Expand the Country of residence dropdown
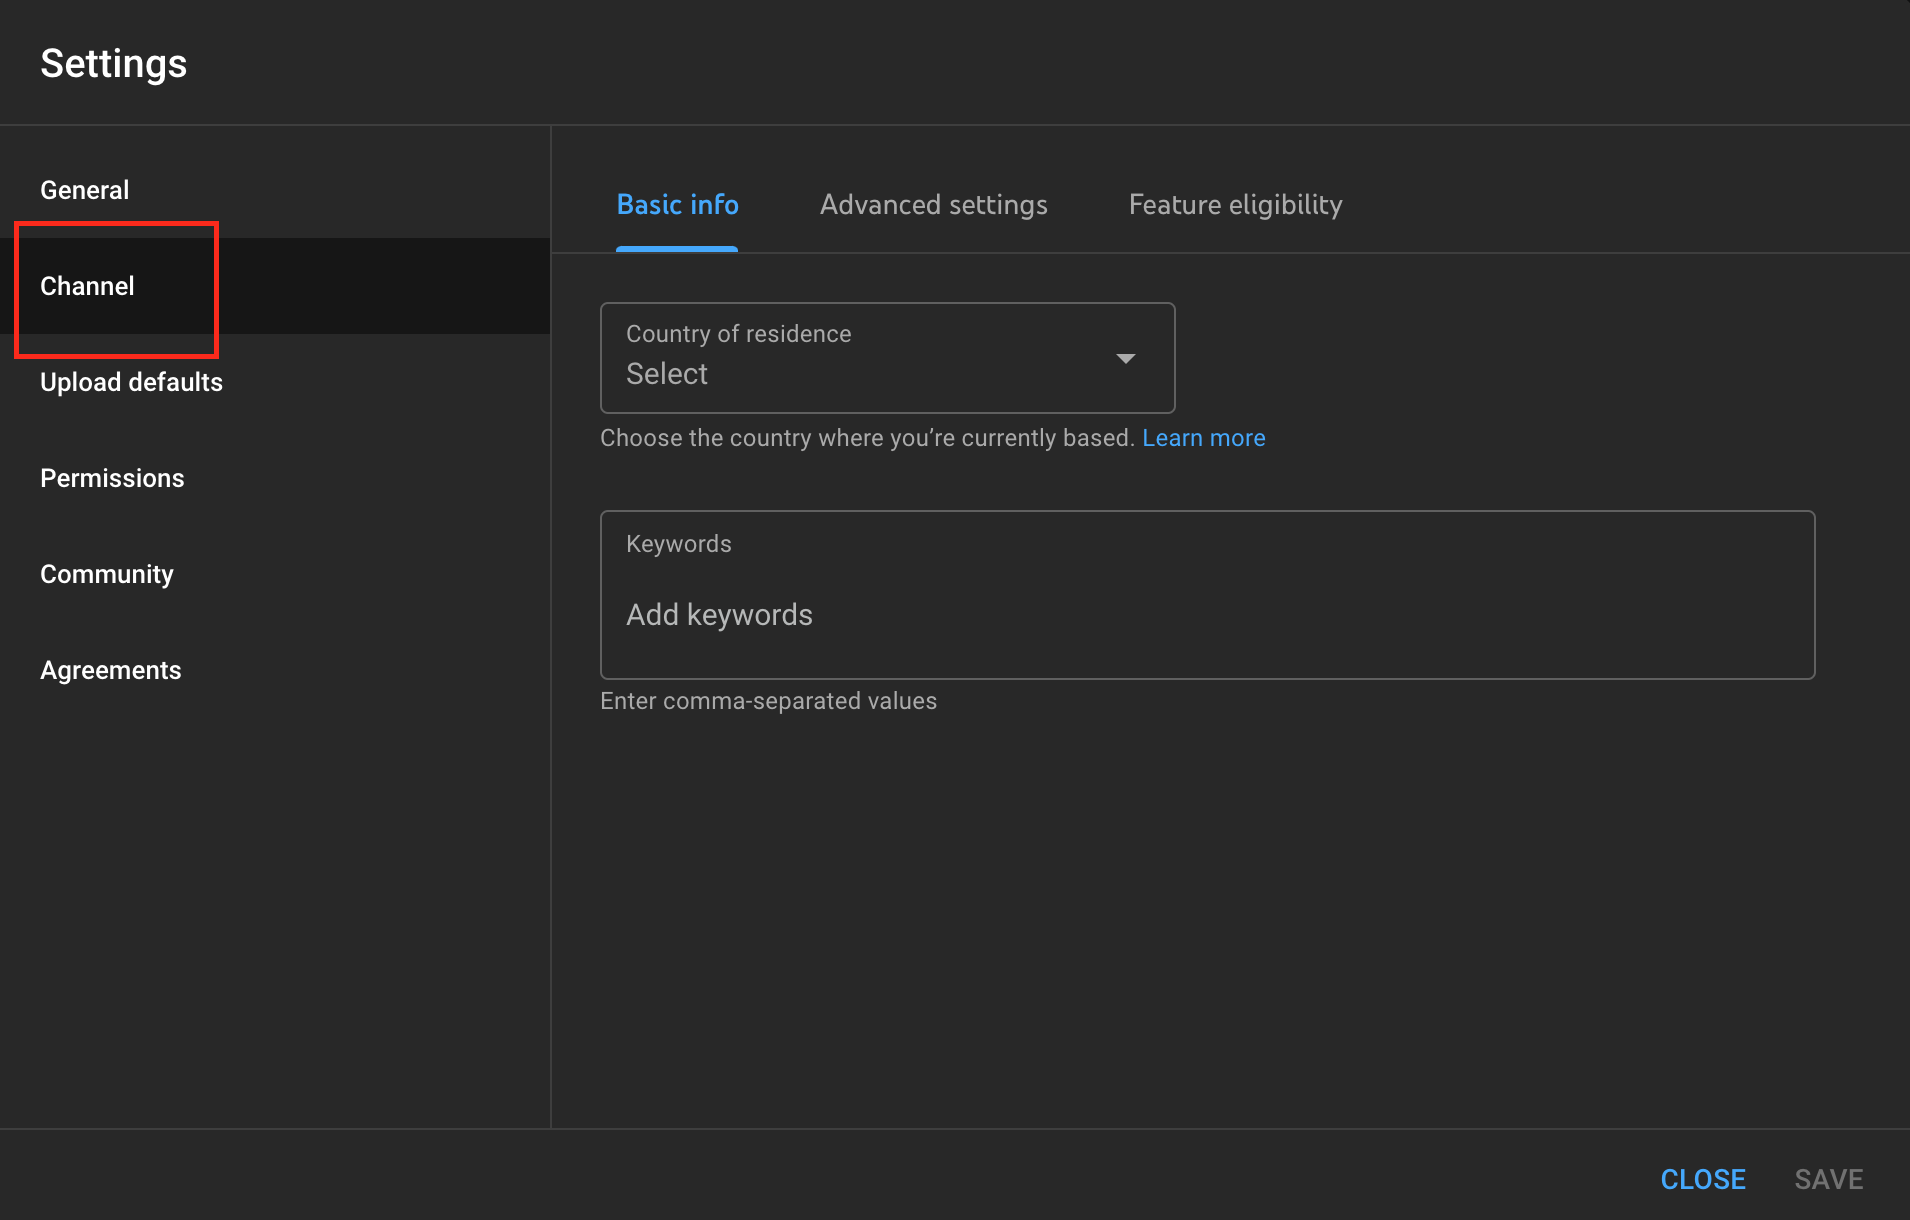This screenshot has width=1910, height=1220. pyautogui.click(x=887, y=358)
